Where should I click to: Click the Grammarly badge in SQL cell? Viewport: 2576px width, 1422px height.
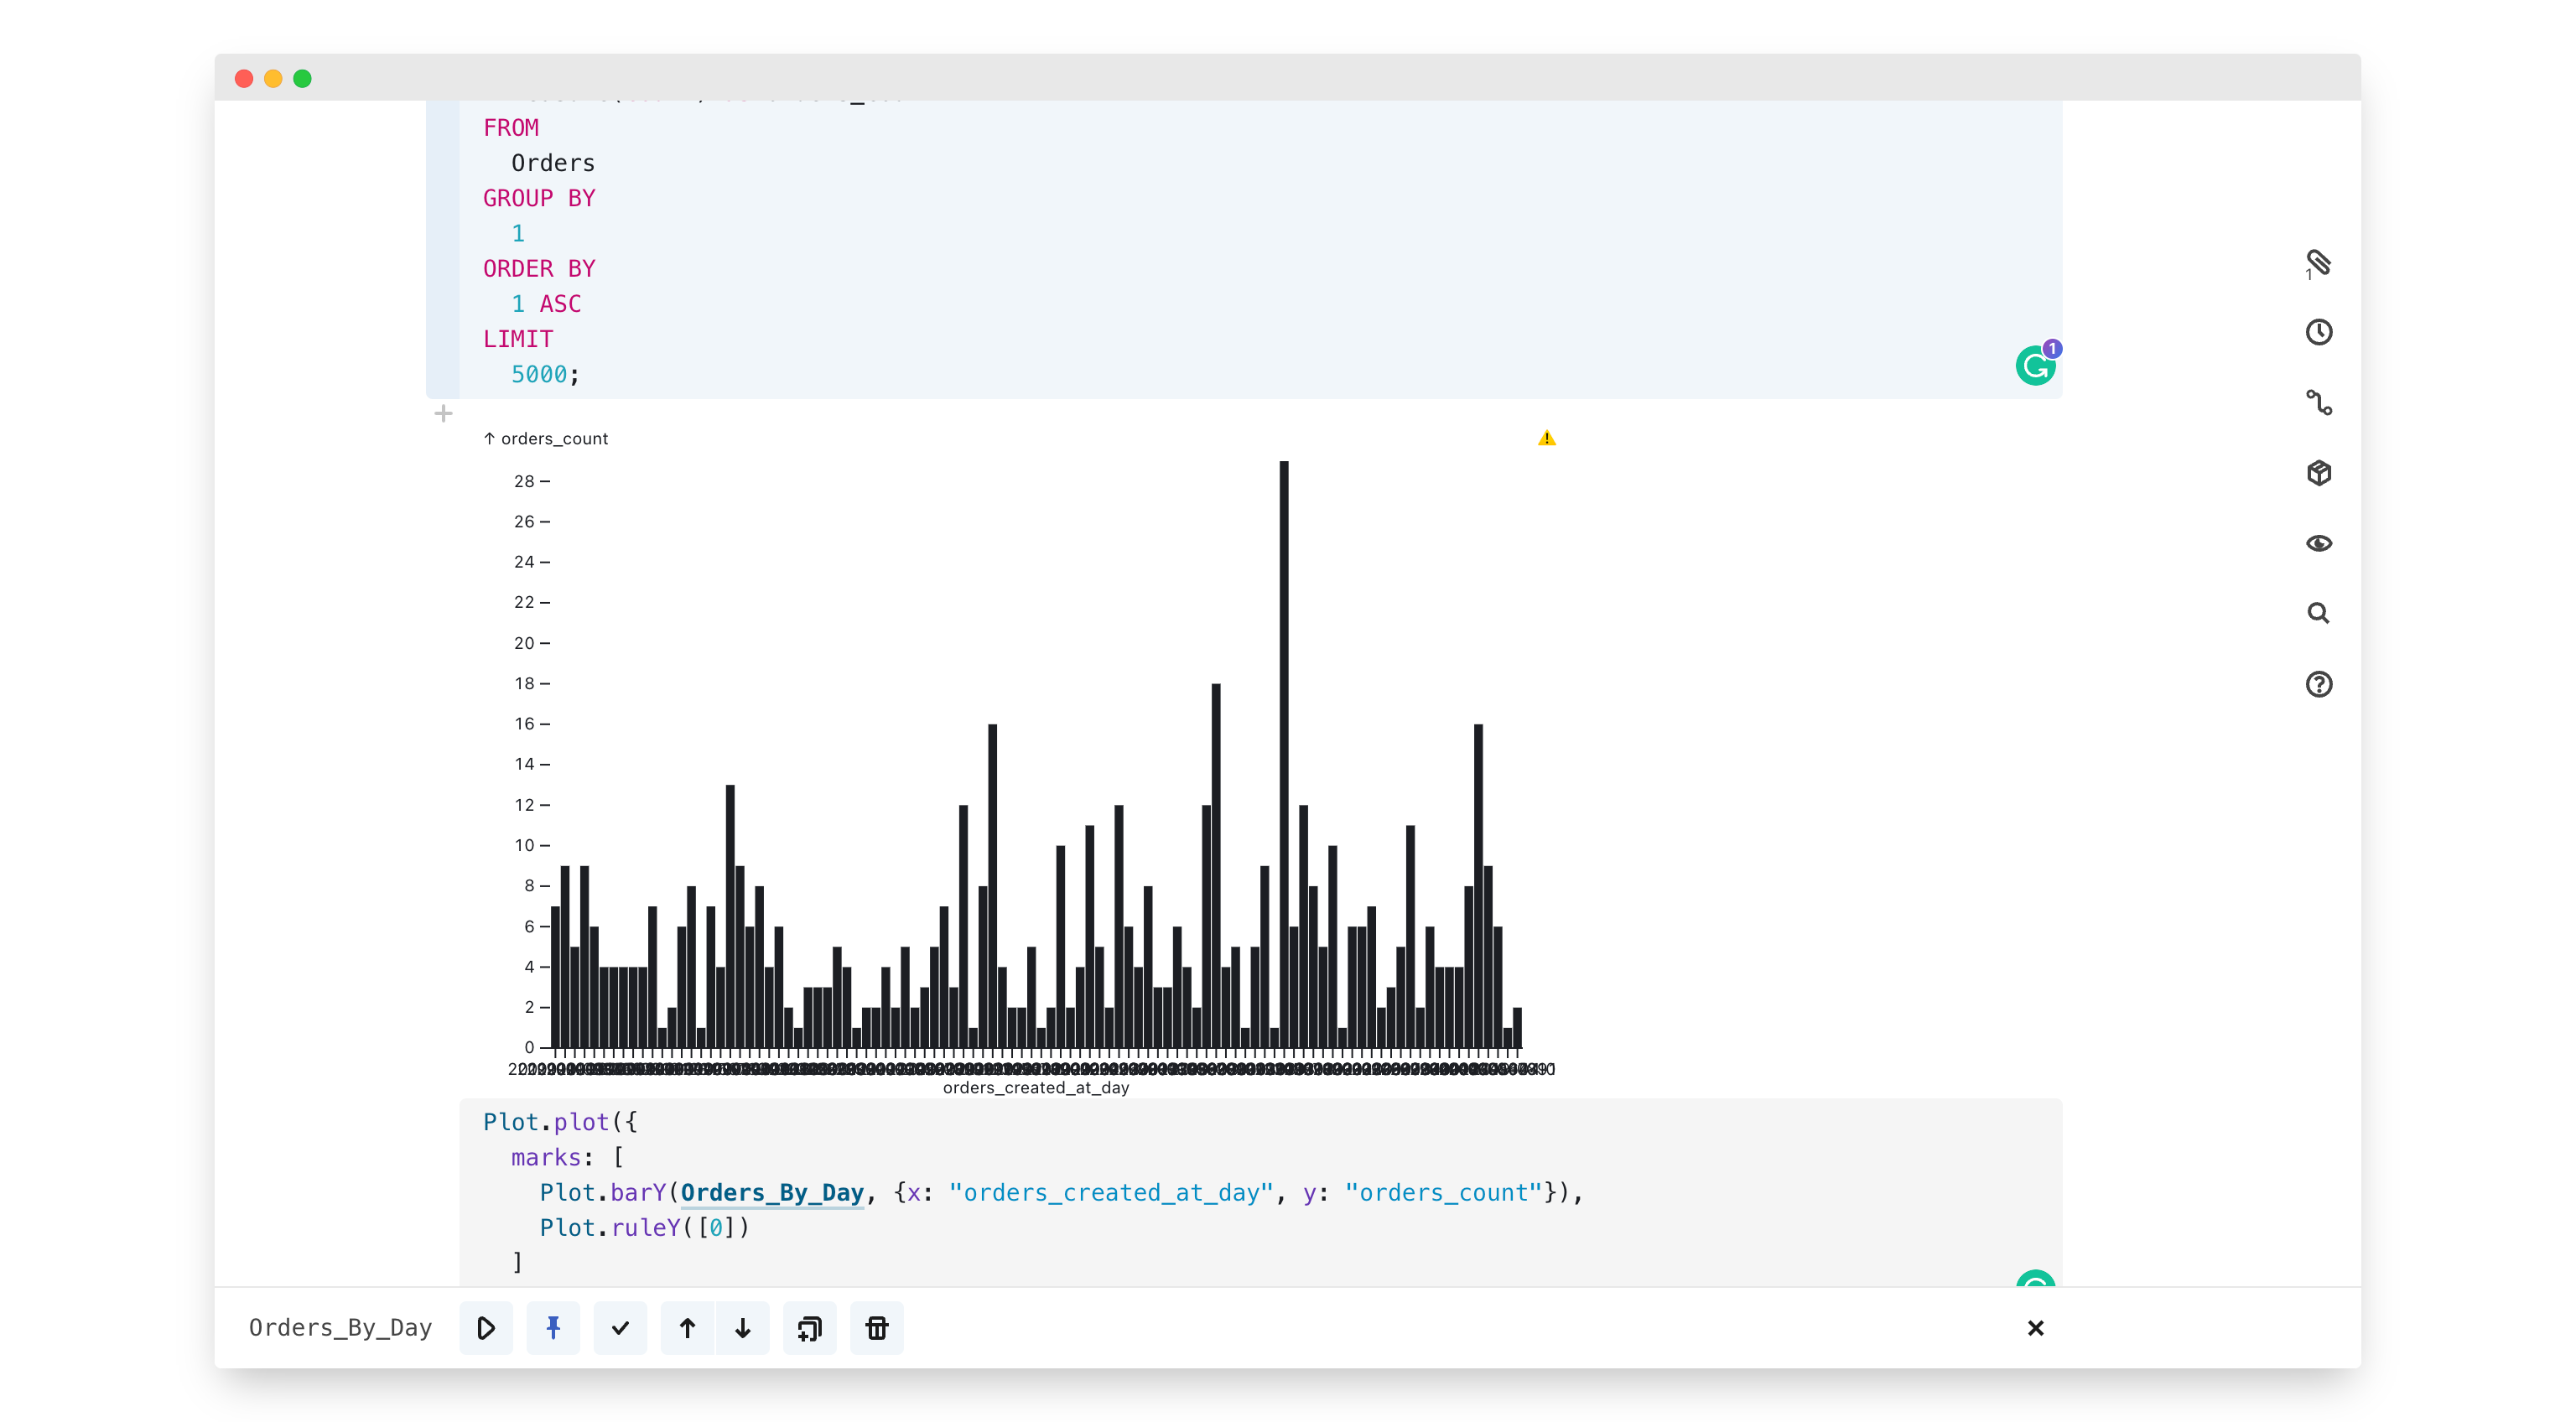(2035, 366)
